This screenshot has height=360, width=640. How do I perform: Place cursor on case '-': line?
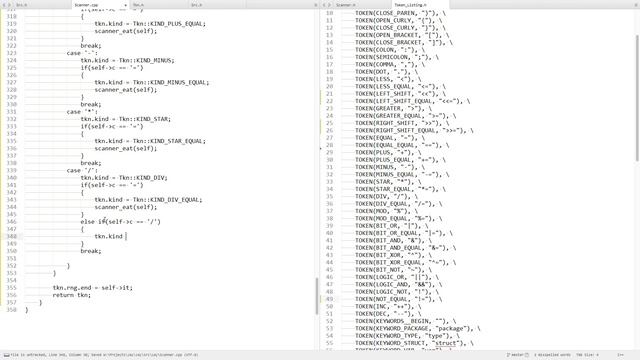click(82, 53)
